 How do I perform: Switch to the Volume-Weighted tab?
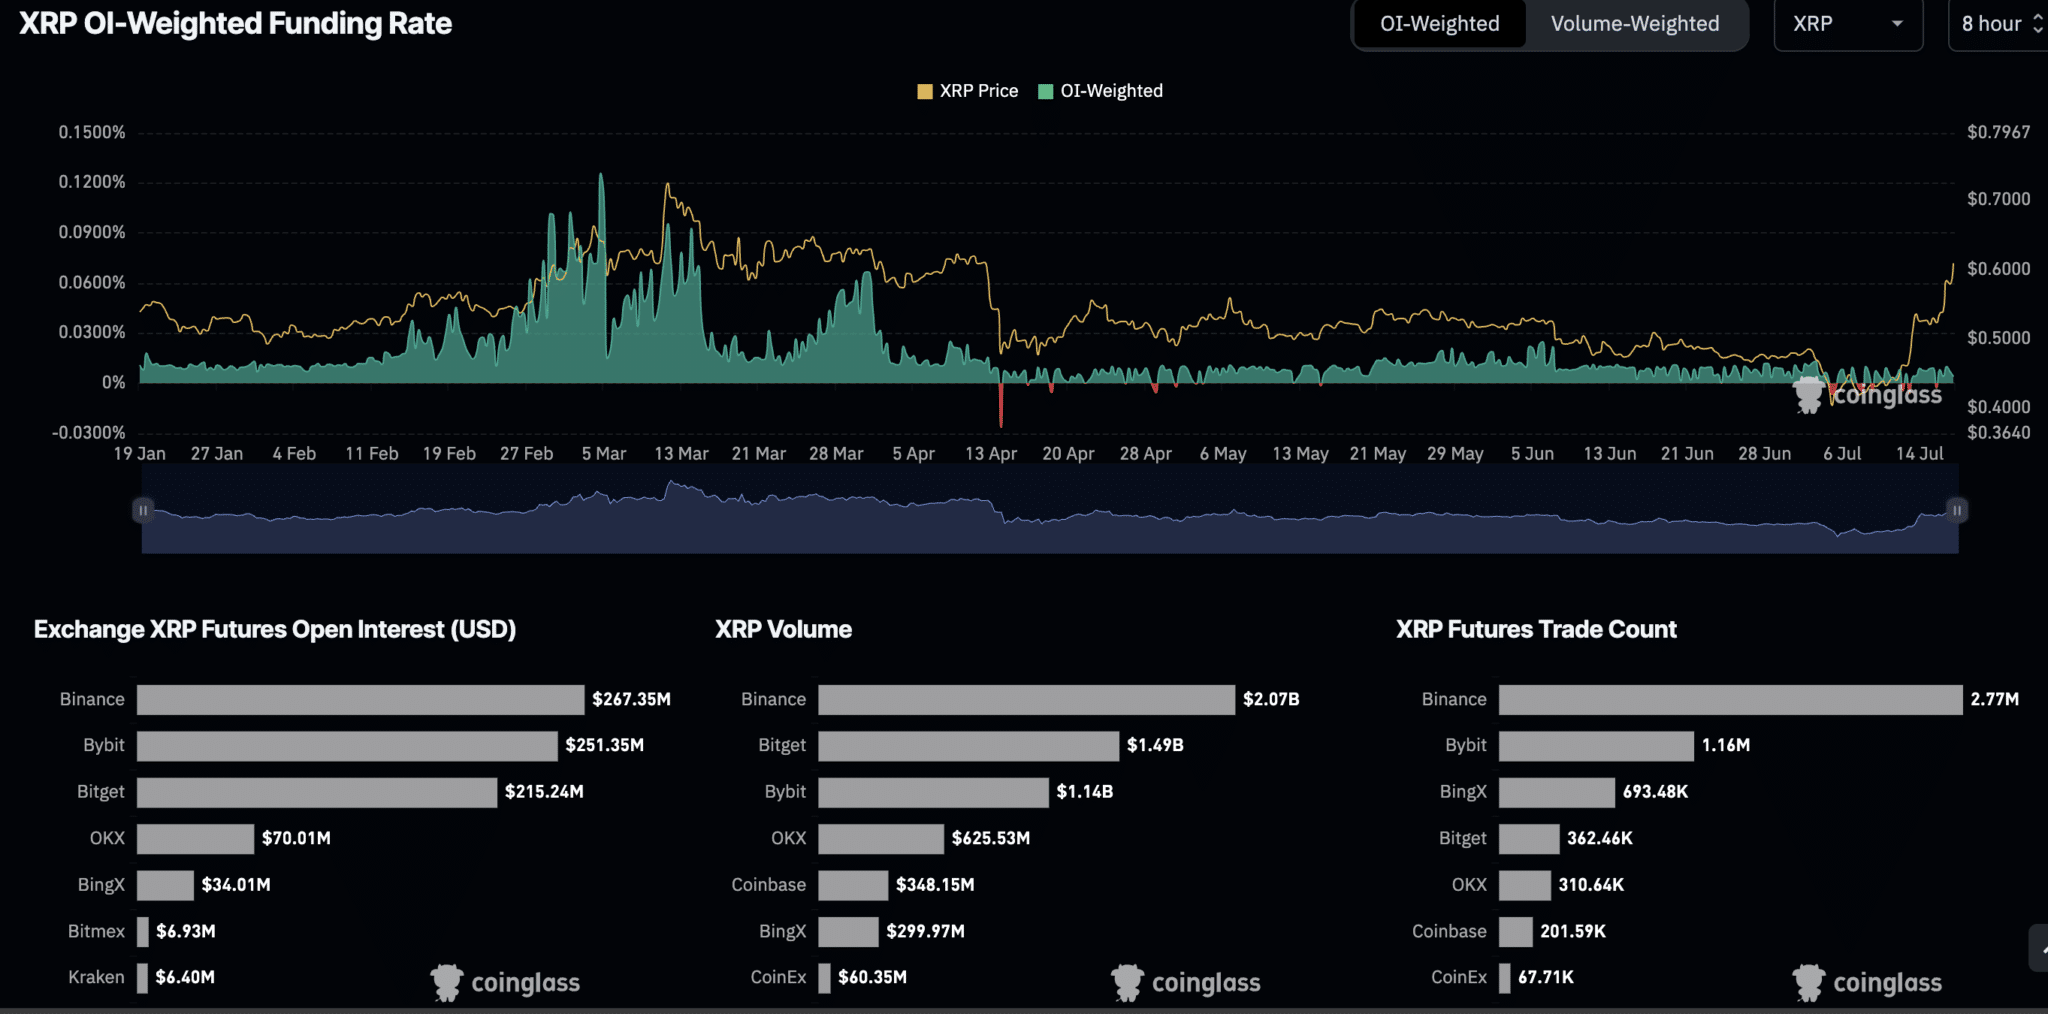[x=1636, y=24]
